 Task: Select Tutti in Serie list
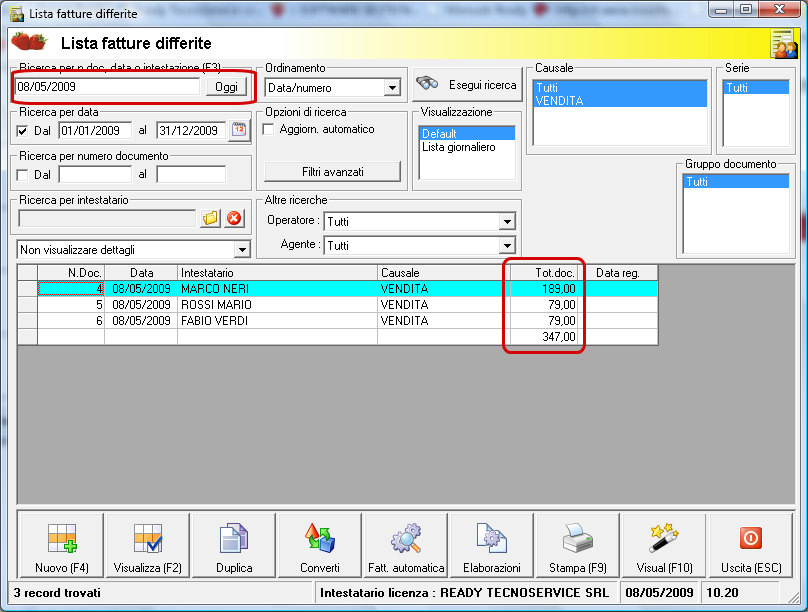point(756,88)
